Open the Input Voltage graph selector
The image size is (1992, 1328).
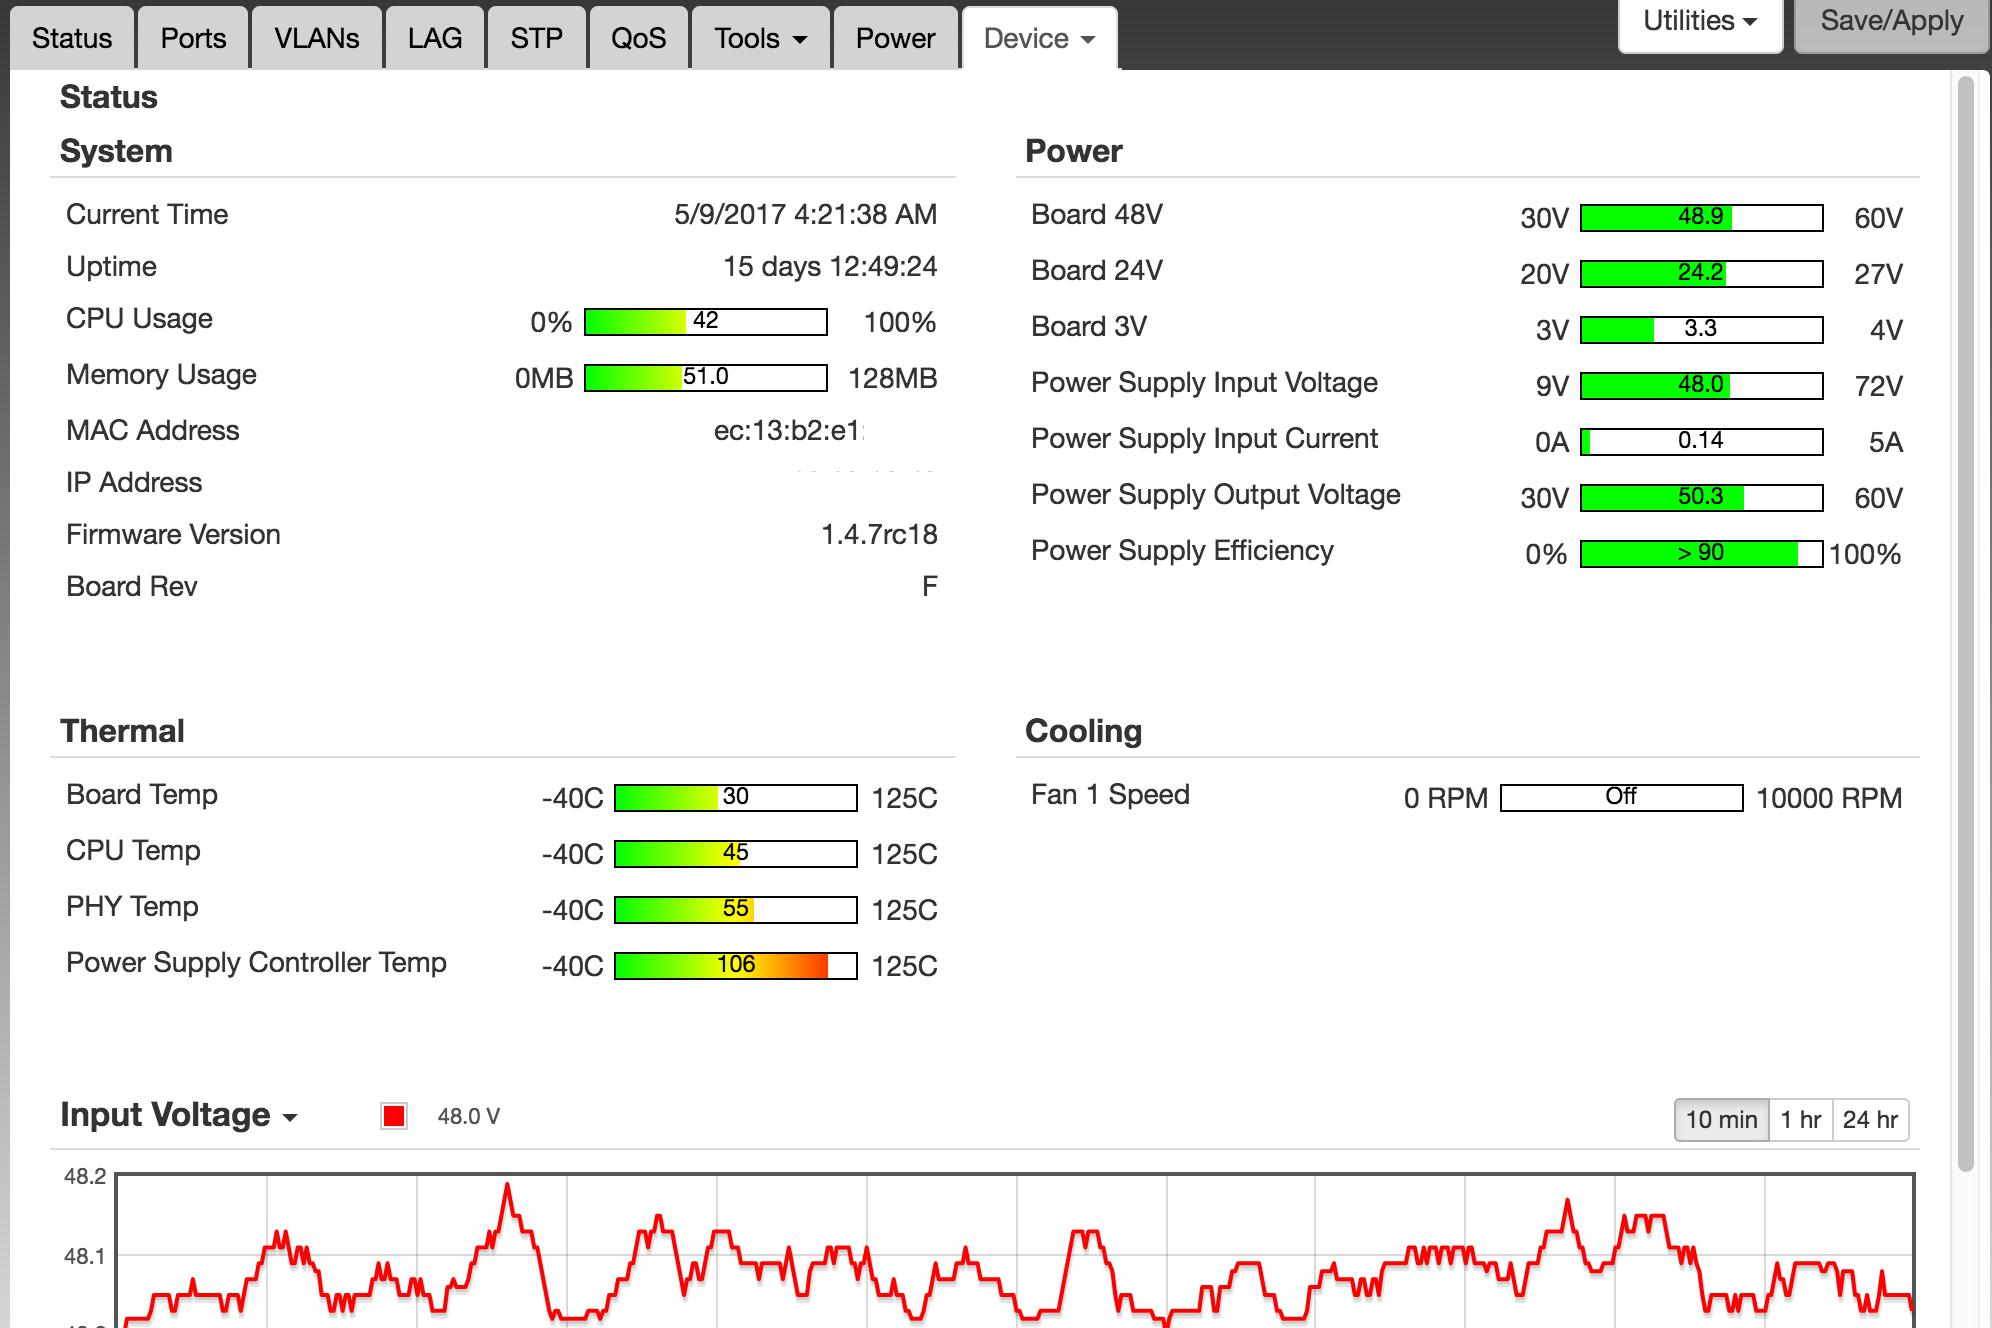(179, 1115)
